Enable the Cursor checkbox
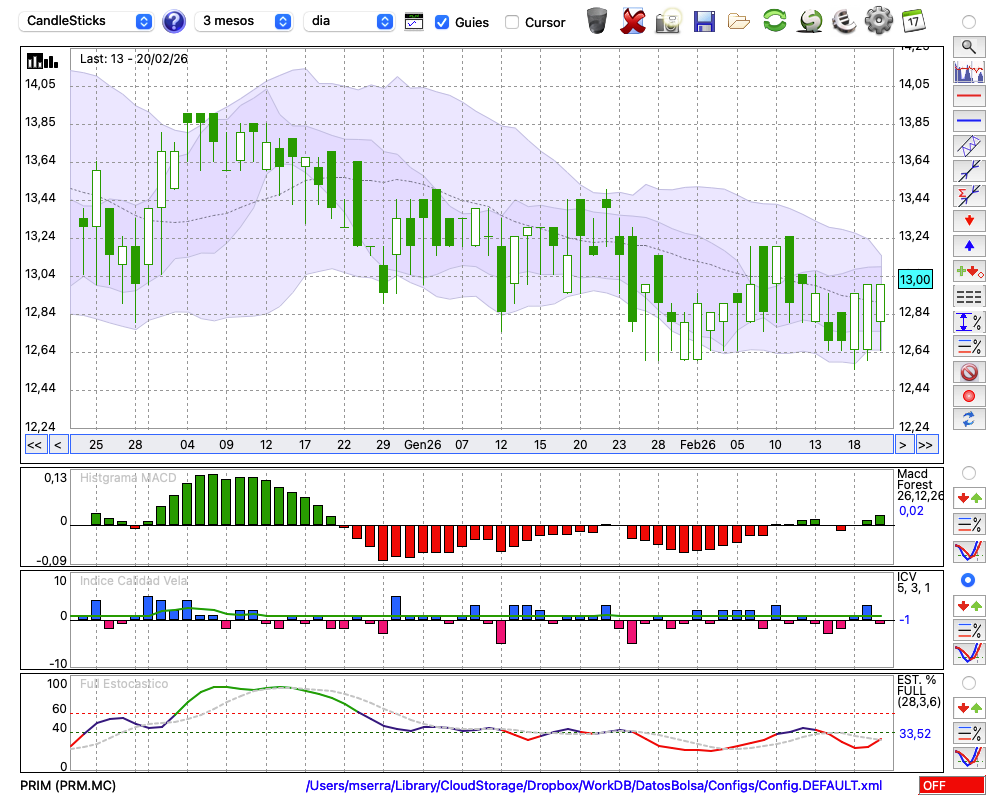Image resolution: width=1000 pixels, height=800 pixels. [x=512, y=22]
